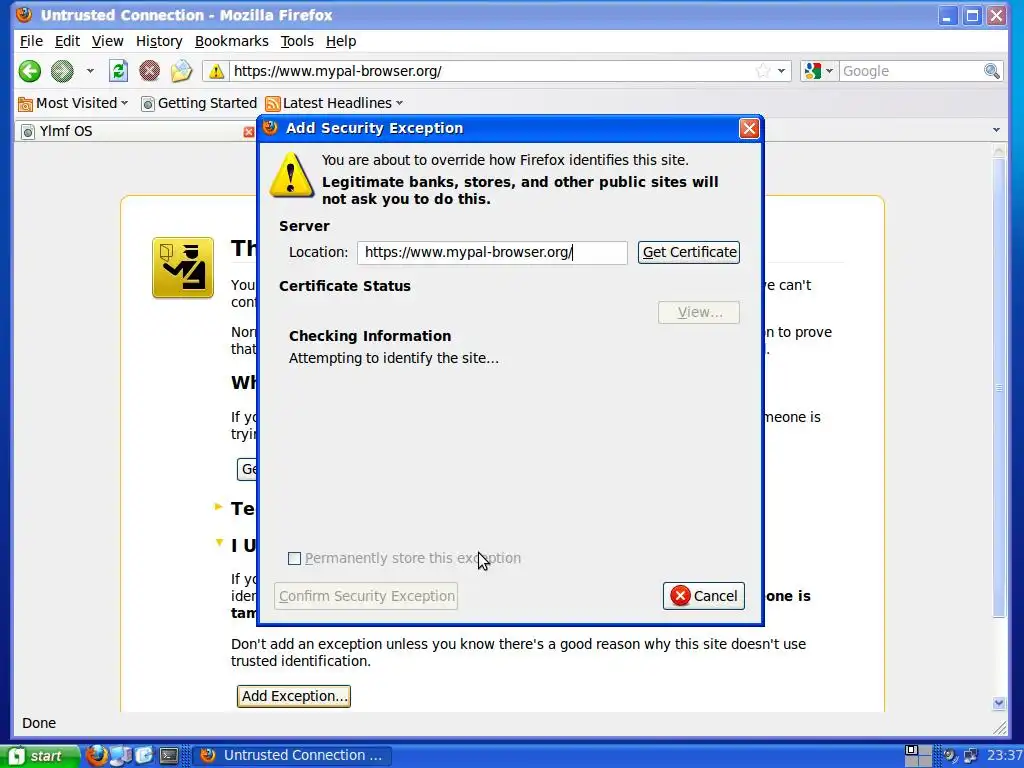Click the workspace switcher in the tray
Viewport: 1024px width, 768px height.
tap(918, 756)
